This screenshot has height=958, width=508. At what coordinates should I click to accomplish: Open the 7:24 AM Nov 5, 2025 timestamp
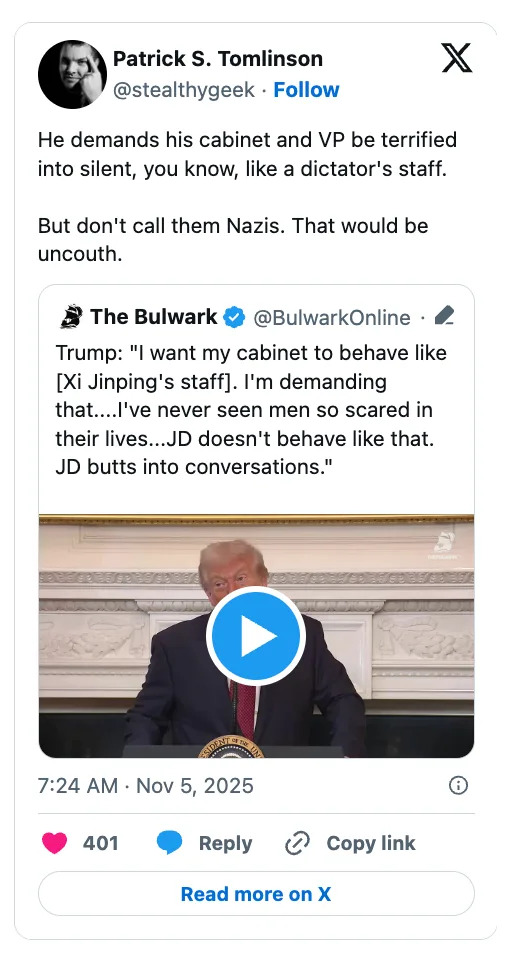[145, 786]
